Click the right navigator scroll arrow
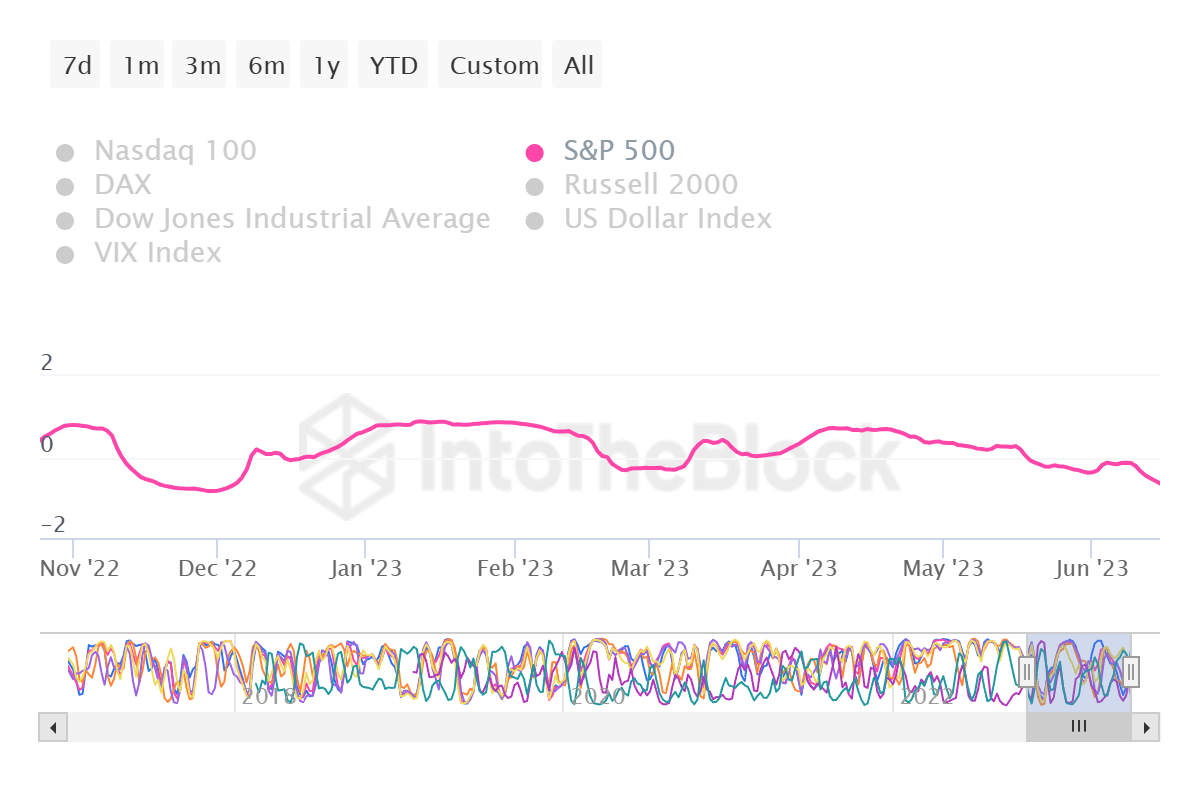Image resolution: width=1200 pixels, height=800 pixels. point(1147,727)
